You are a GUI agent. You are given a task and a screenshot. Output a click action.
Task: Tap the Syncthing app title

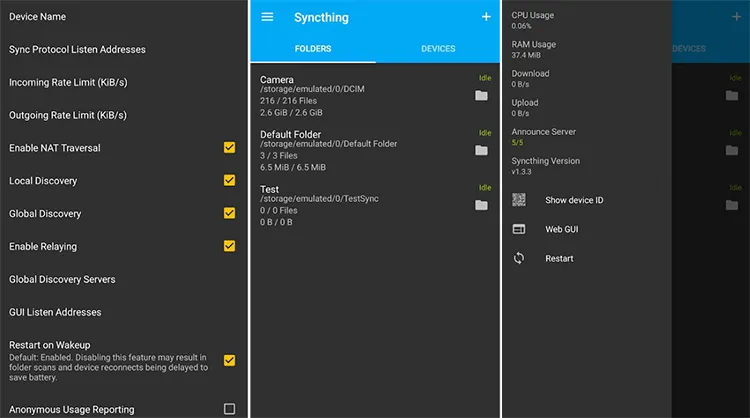click(321, 18)
